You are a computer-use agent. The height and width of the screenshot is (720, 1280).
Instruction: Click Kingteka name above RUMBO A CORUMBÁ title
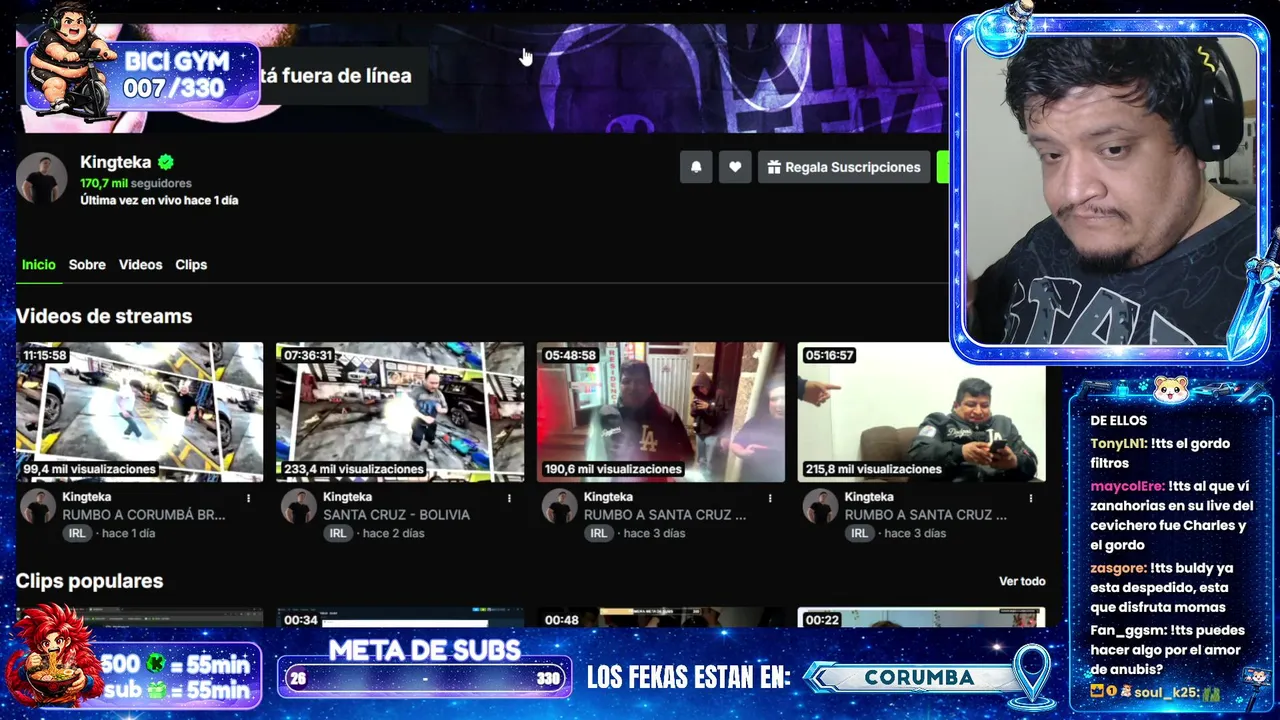87,497
